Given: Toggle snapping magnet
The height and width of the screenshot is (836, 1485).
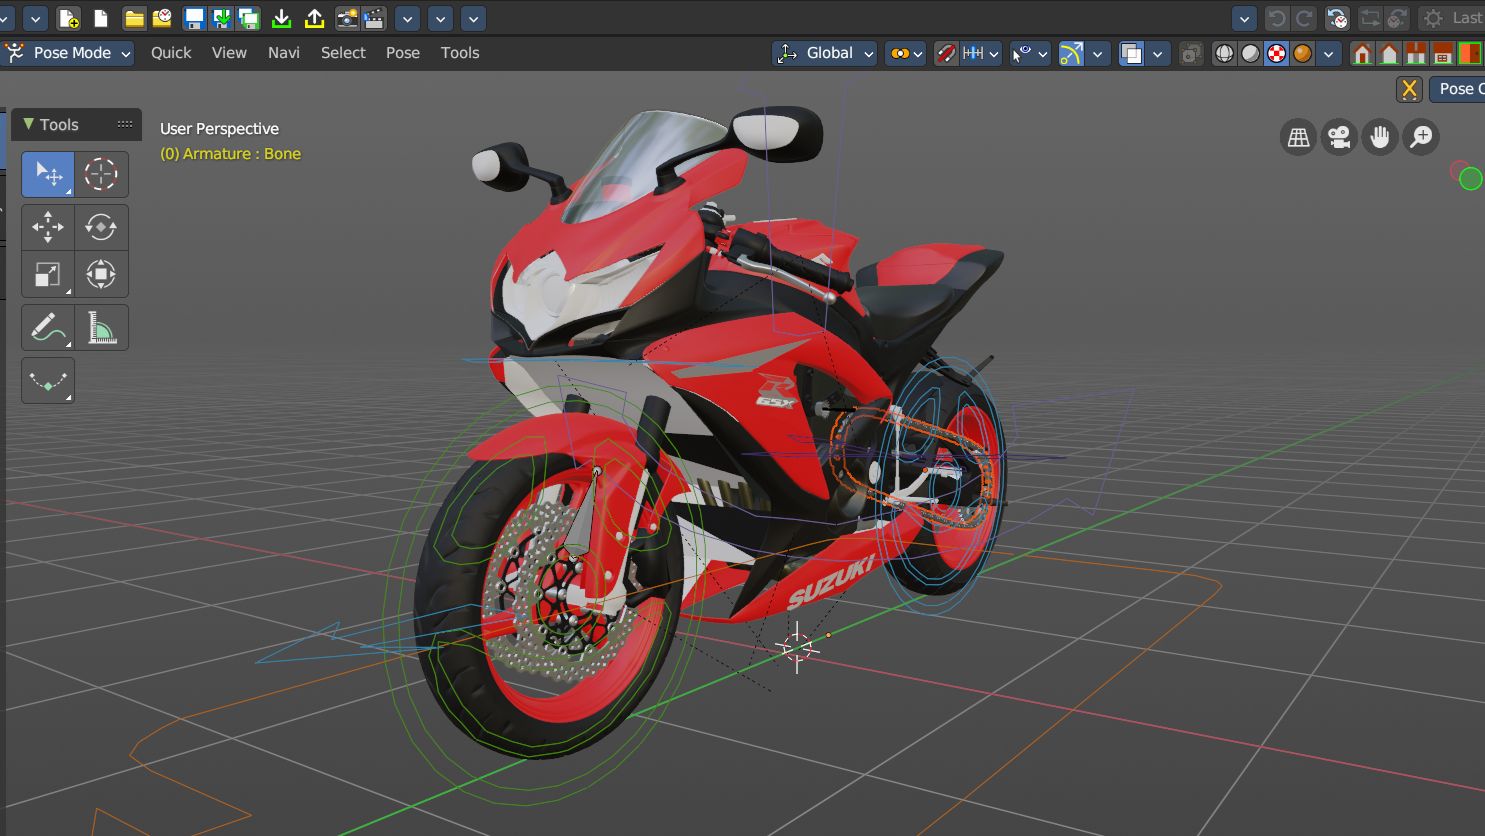Looking at the screenshot, I should 946,53.
